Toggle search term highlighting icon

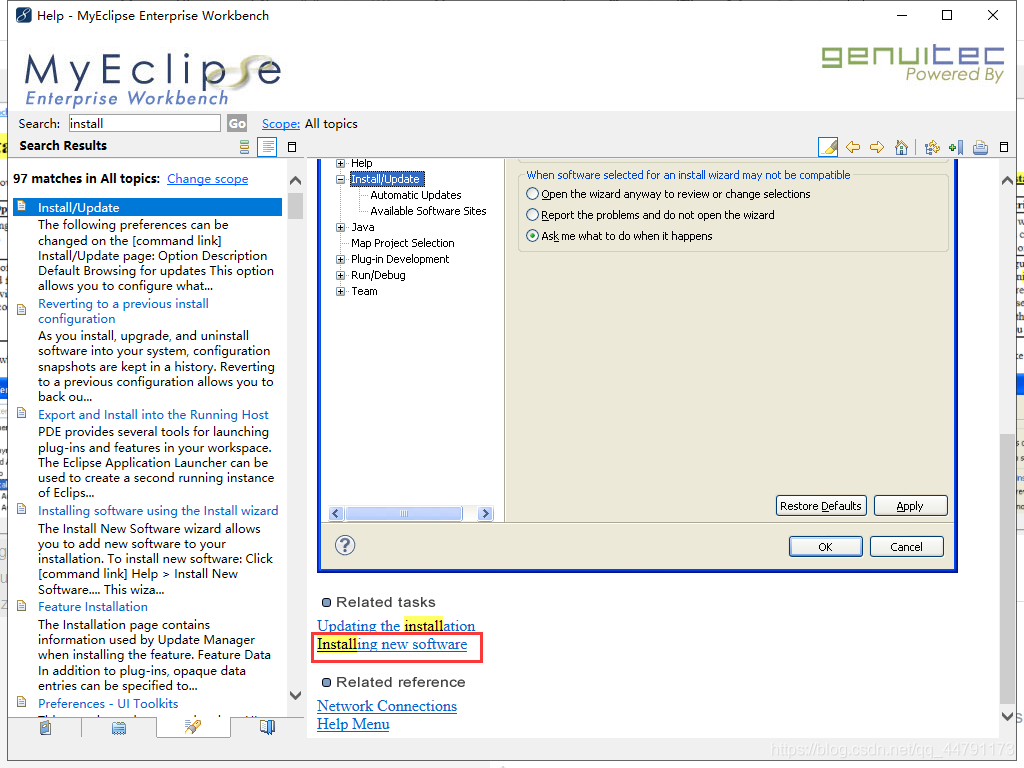click(827, 147)
